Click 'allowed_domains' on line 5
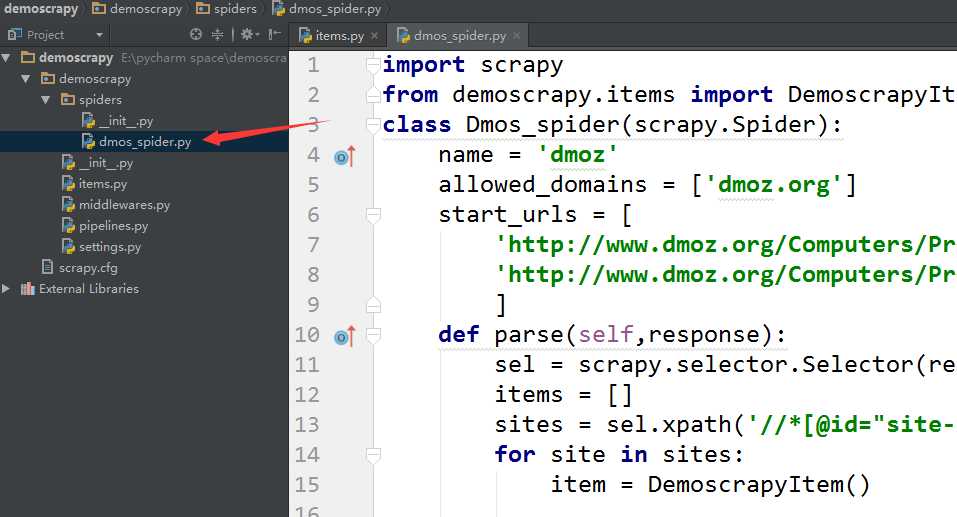The height and width of the screenshot is (517, 957). 542,185
